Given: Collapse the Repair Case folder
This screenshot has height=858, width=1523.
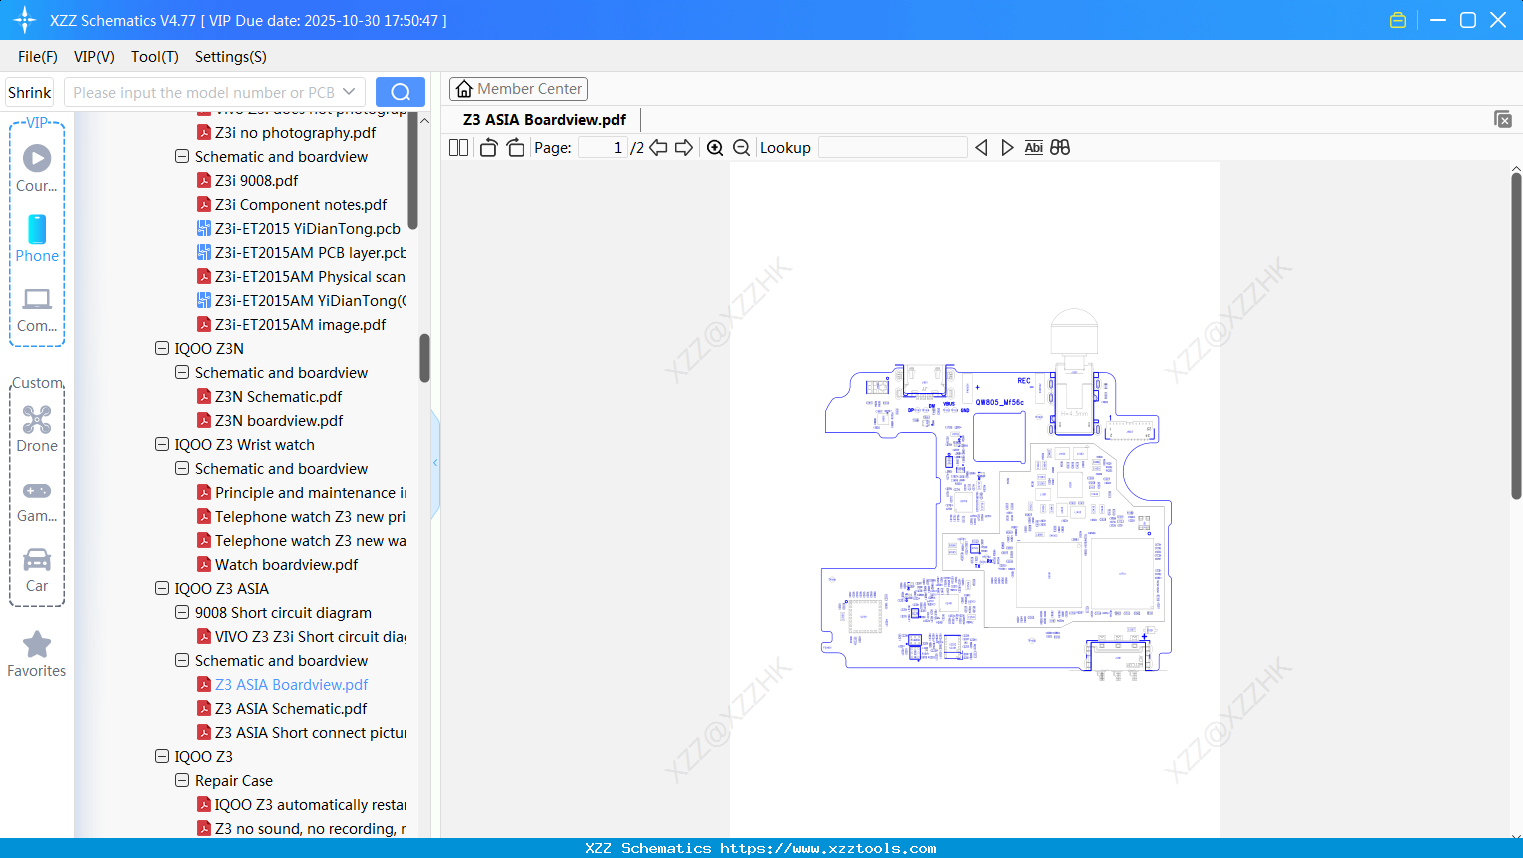Looking at the screenshot, I should click(x=182, y=781).
